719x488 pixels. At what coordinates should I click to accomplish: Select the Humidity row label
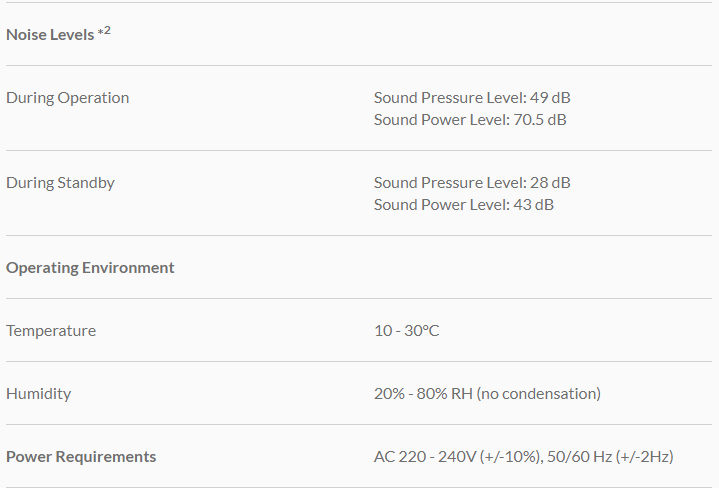coord(38,394)
